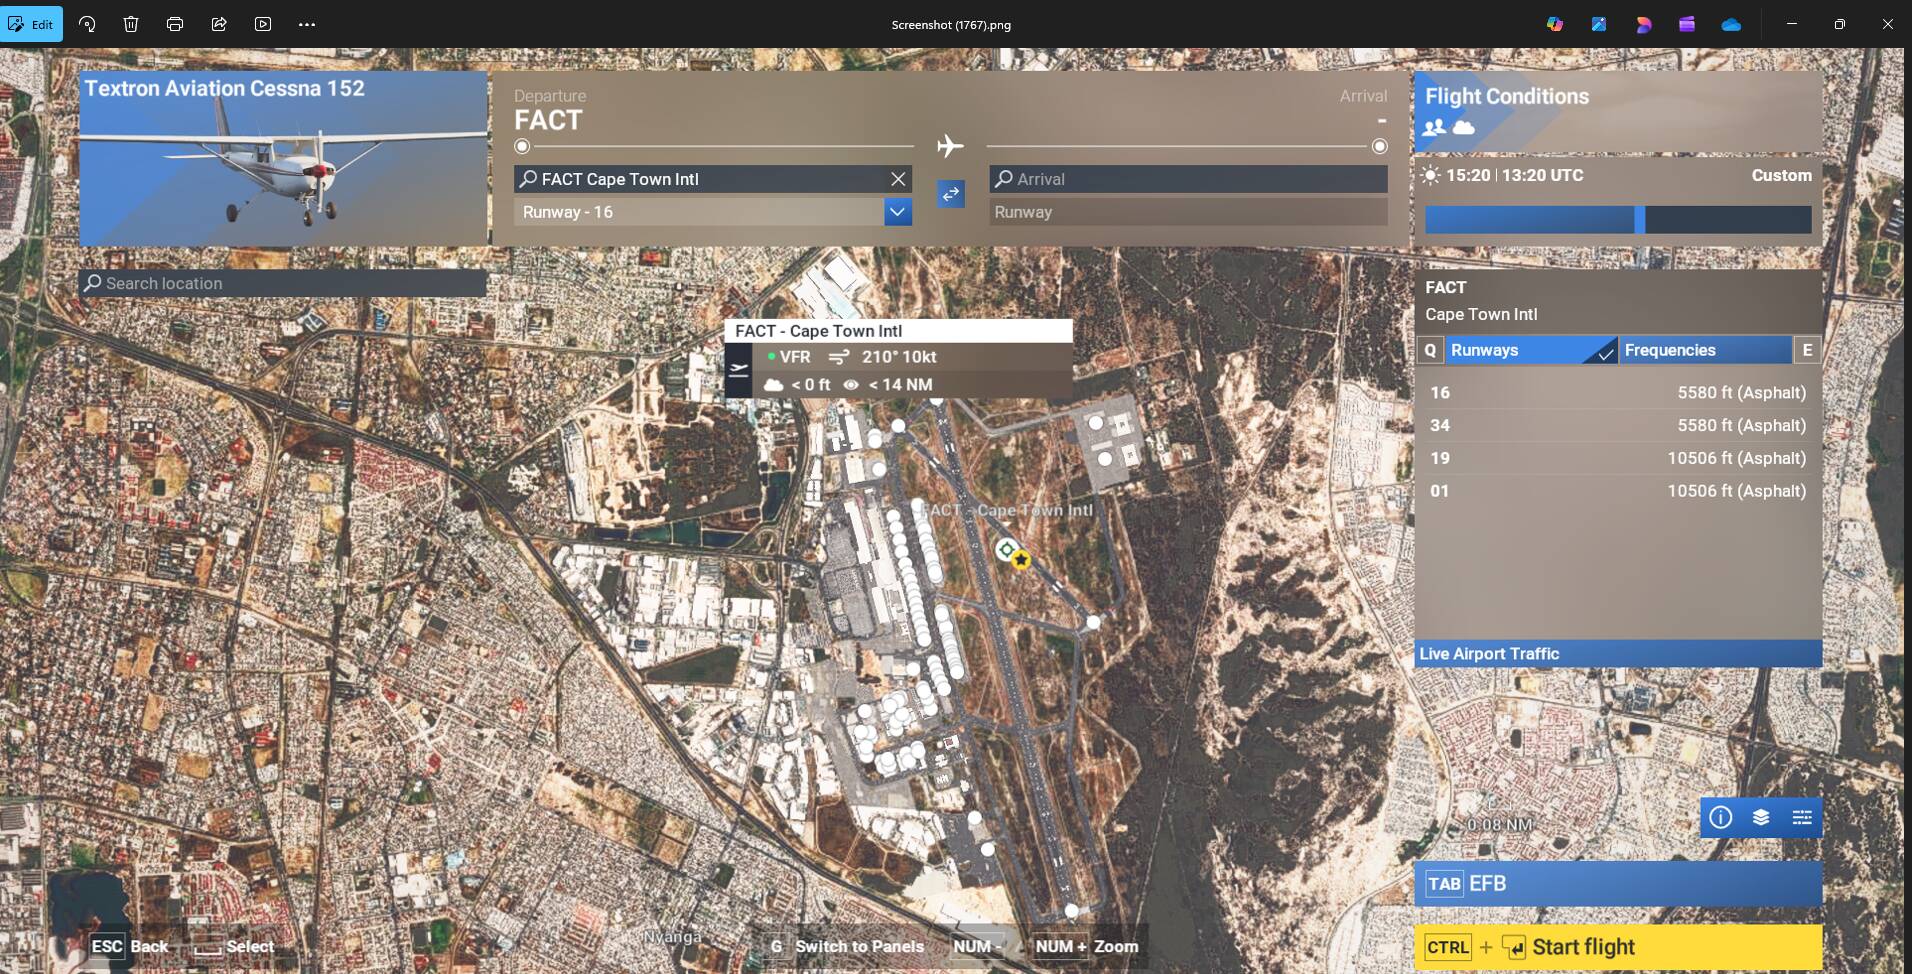This screenshot has height=974, width=1912.
Task: Expand the Runway - 16 dropdown
Action: coord(897,212)
